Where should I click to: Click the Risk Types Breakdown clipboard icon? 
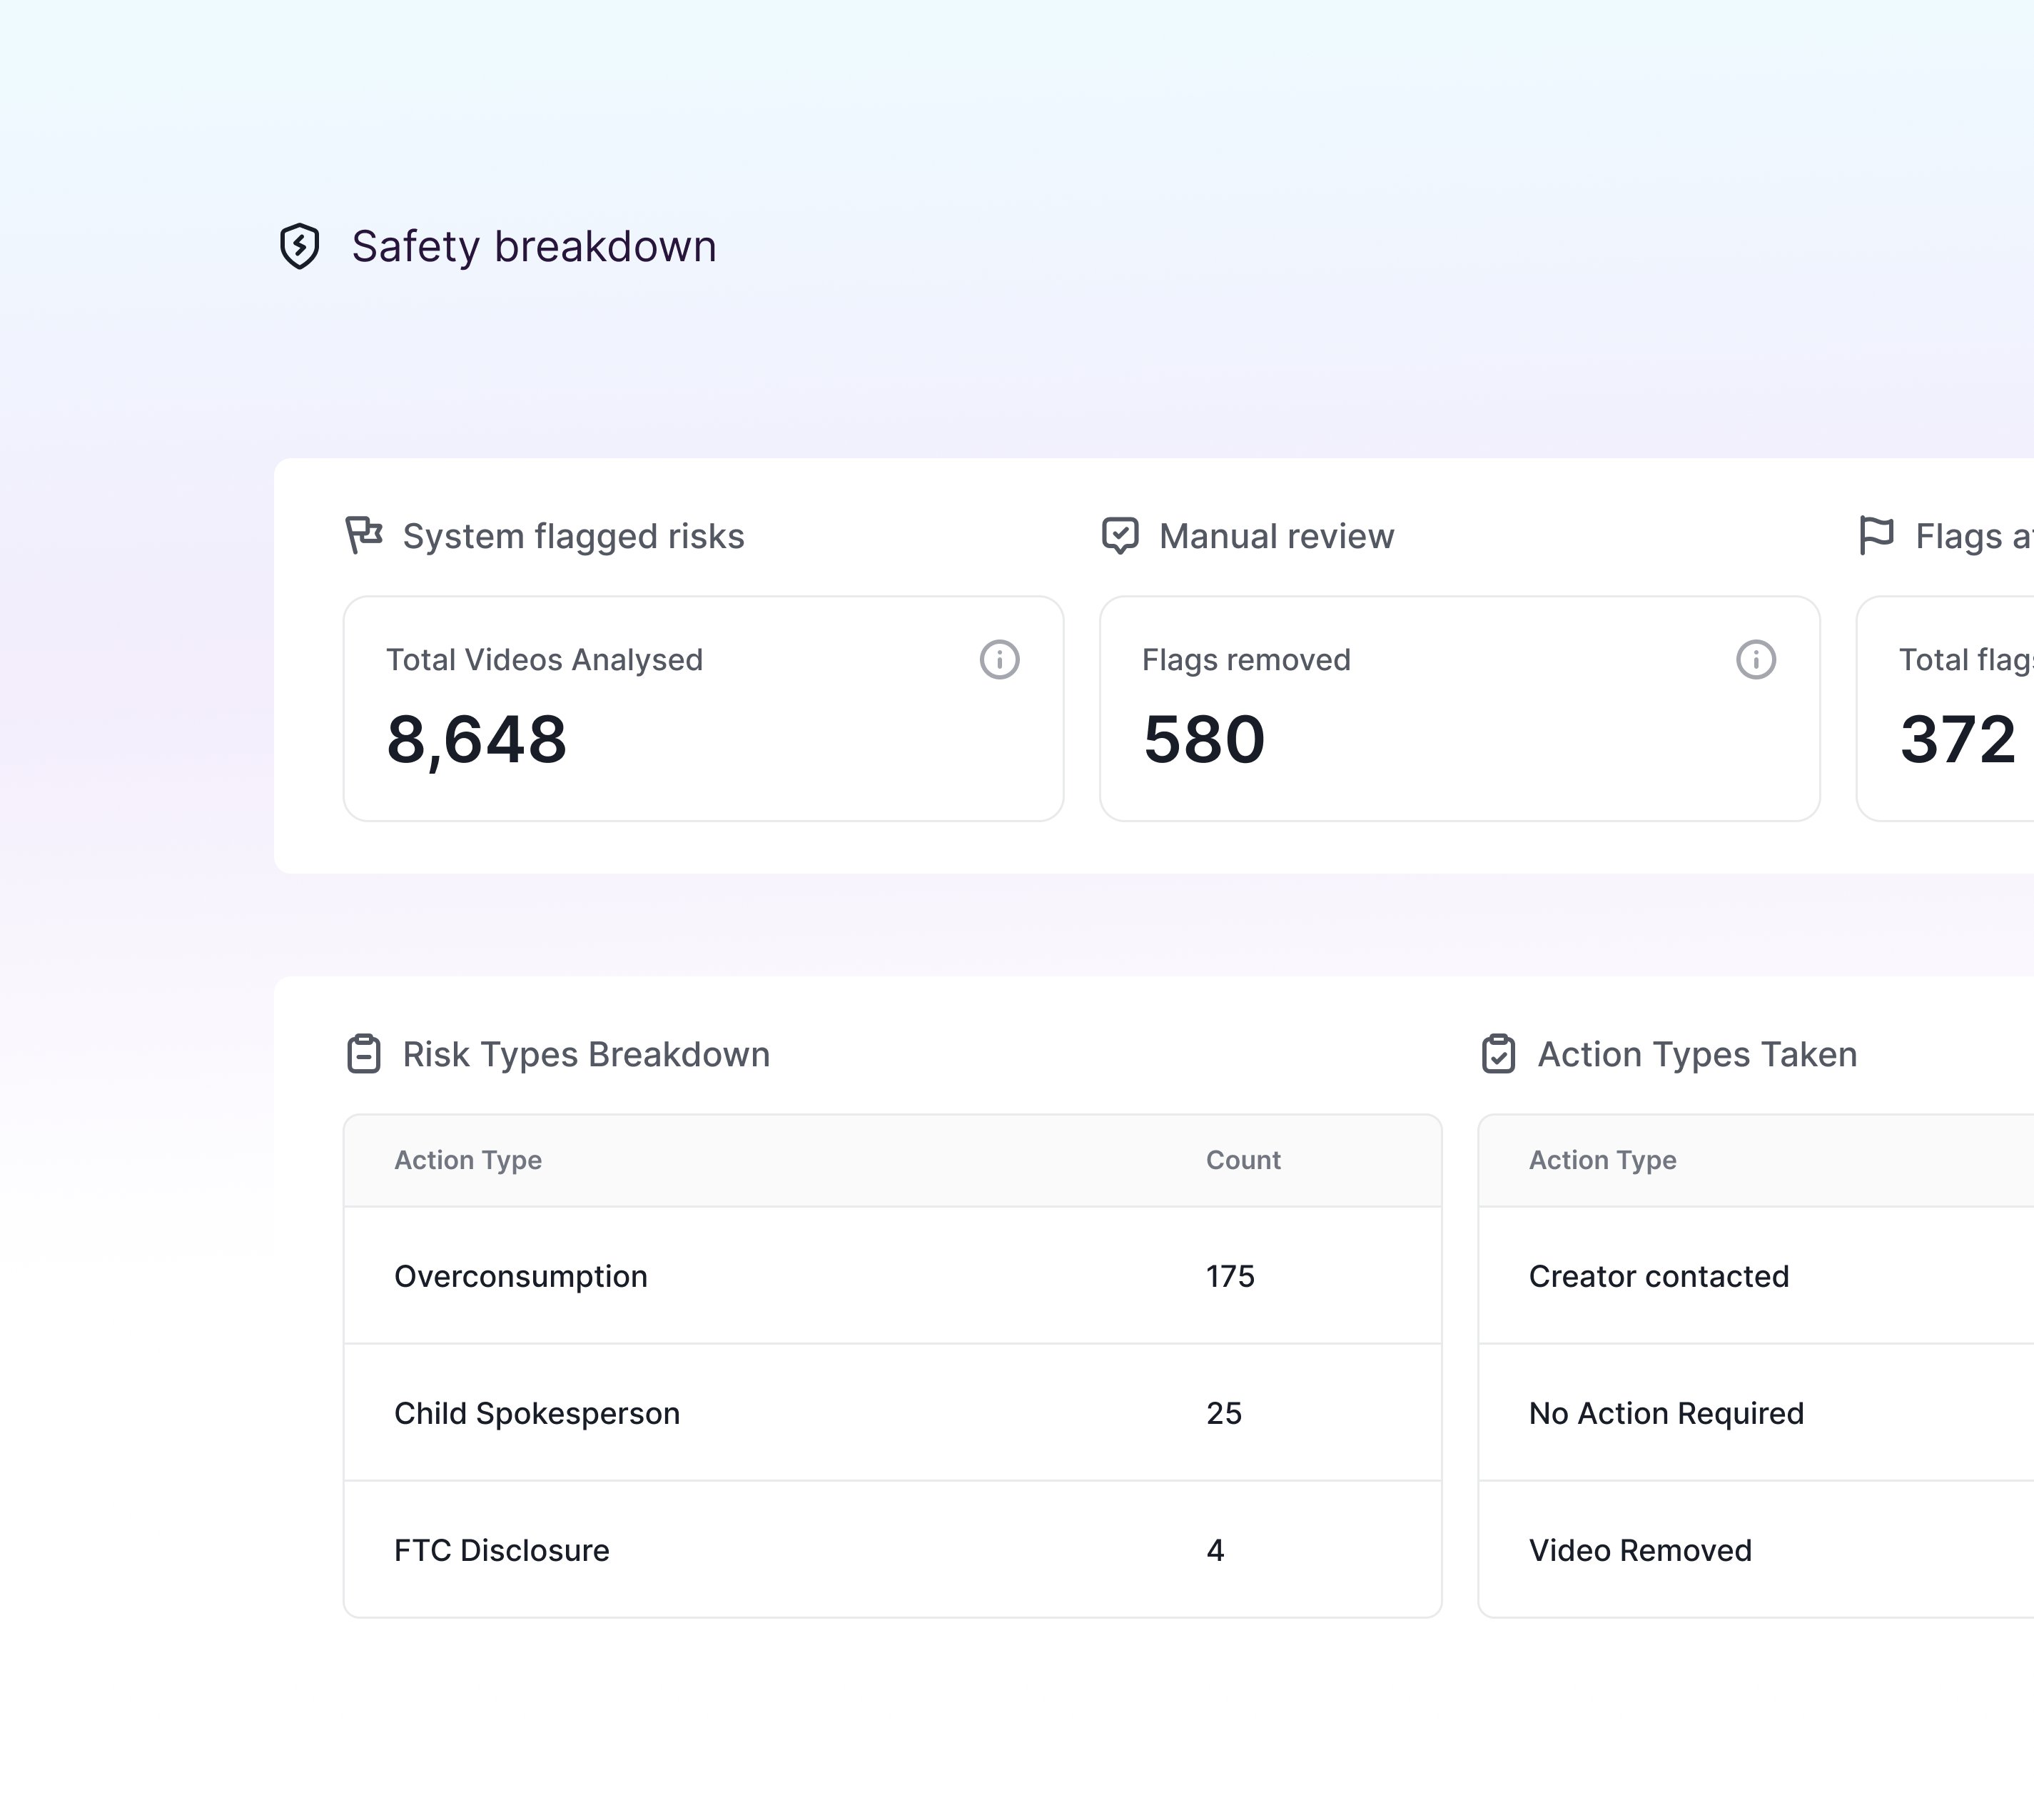tap(364, 1054)
